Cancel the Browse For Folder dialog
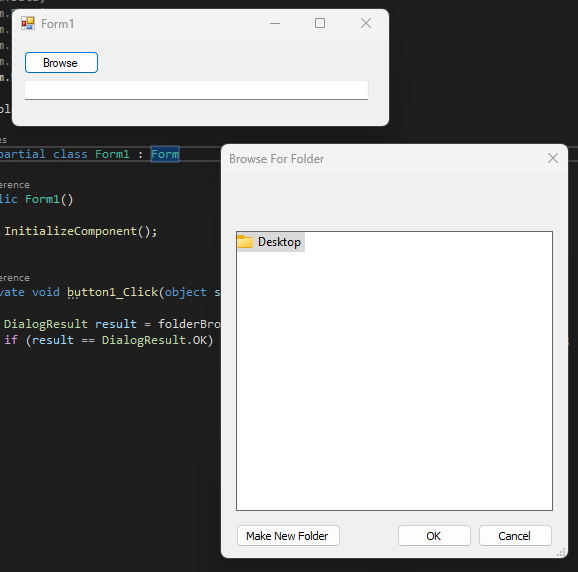The height and width of the screenshot is (572, 578). (x=515, y=536)
